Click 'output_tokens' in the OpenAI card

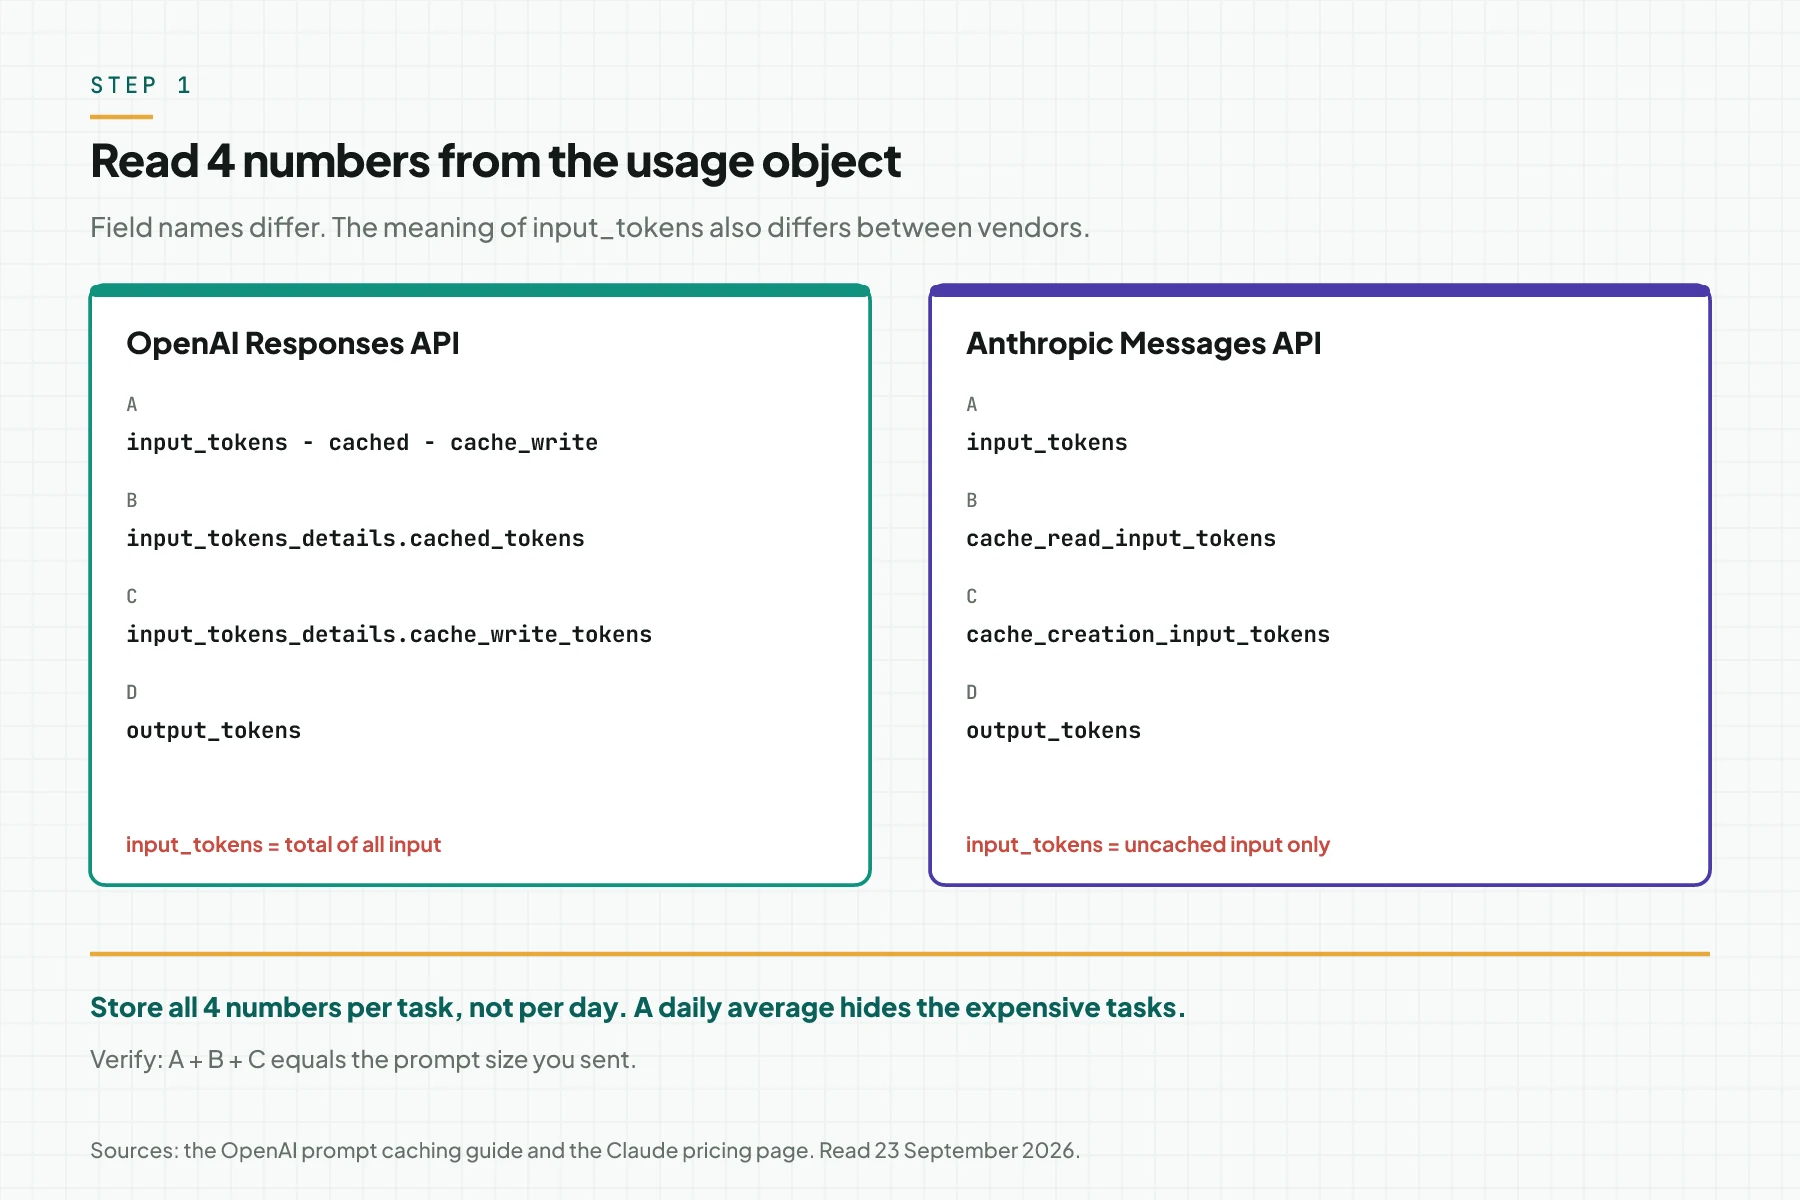click(x=213, y=731)
